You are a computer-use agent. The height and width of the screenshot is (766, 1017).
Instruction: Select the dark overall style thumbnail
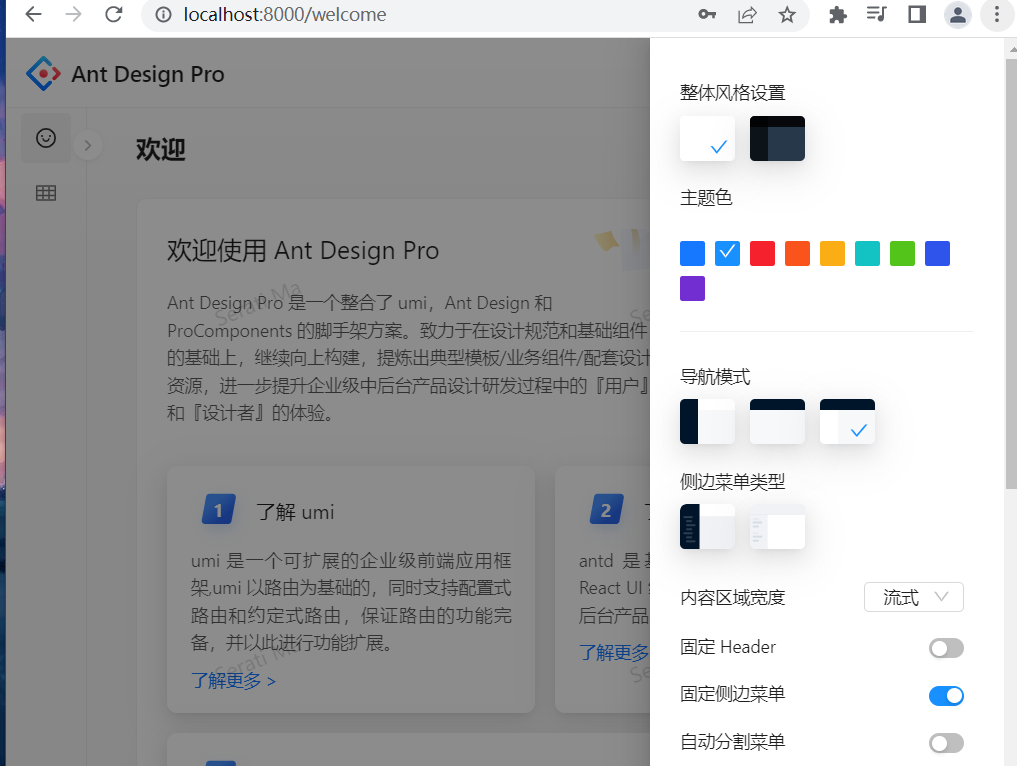[x=777, y=139]
